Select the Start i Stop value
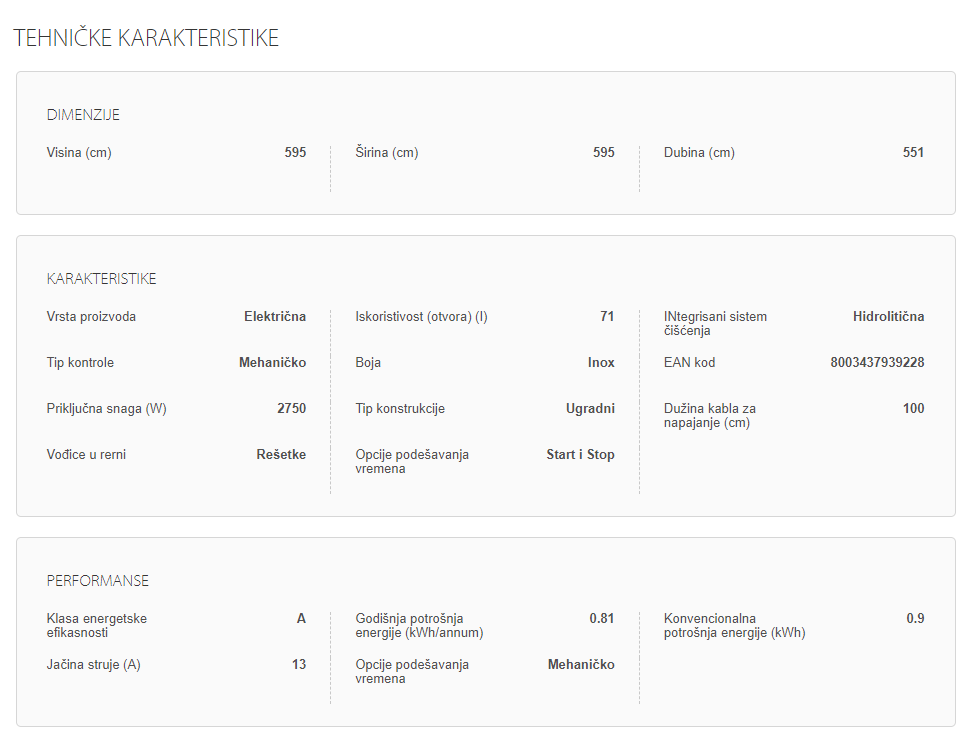Screen dimensions: 973x749 pos(580,455)
